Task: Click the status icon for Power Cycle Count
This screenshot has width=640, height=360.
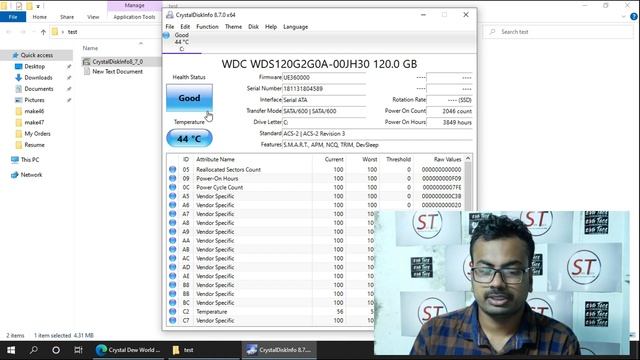Action: 173,187
